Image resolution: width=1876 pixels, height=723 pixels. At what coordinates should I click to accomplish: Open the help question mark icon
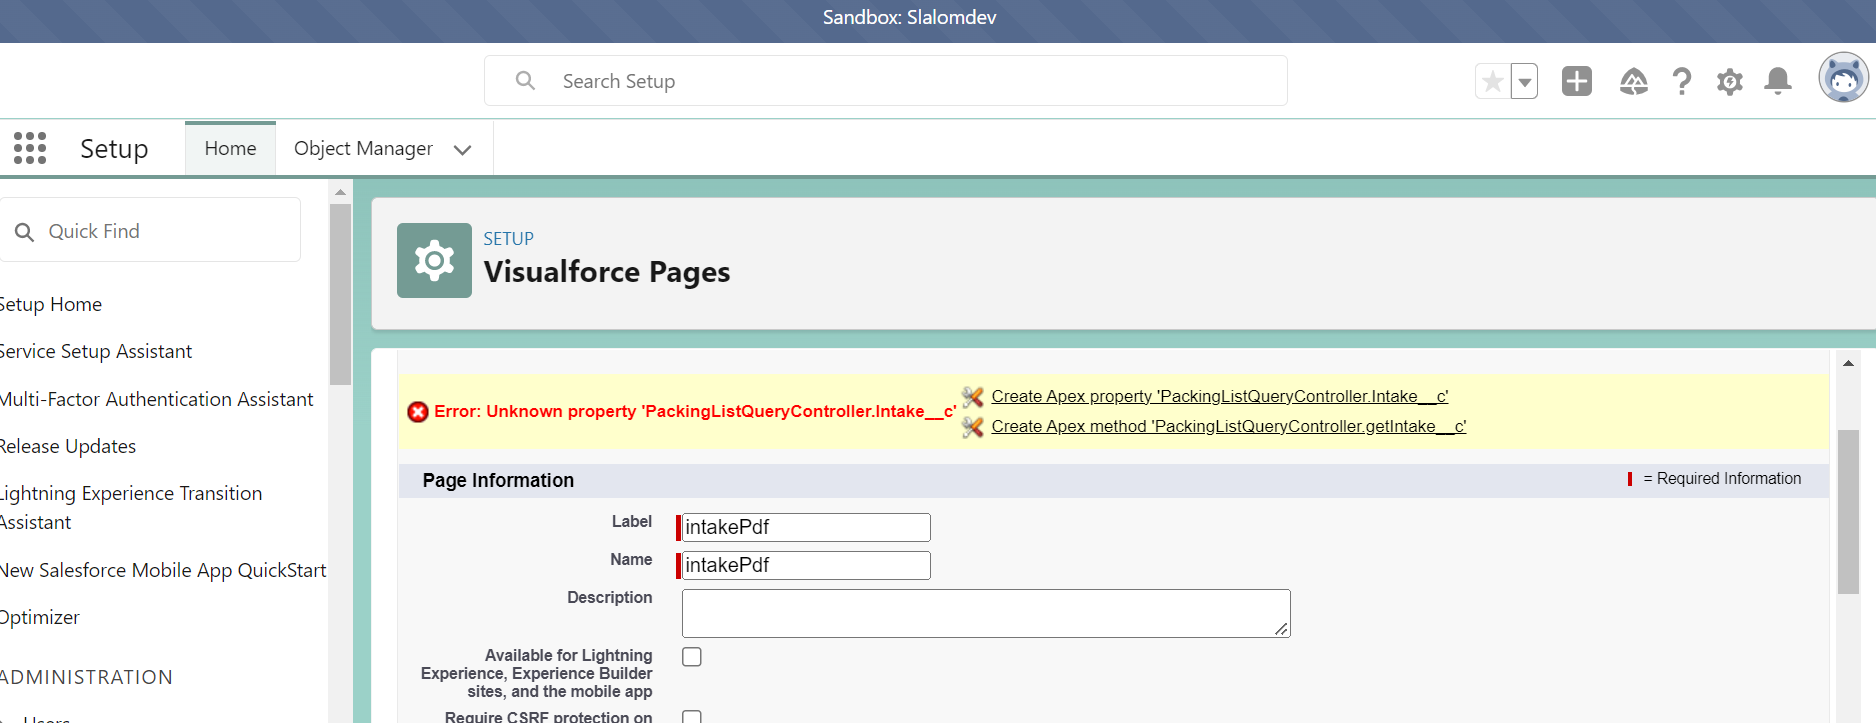click(1682, 81)
